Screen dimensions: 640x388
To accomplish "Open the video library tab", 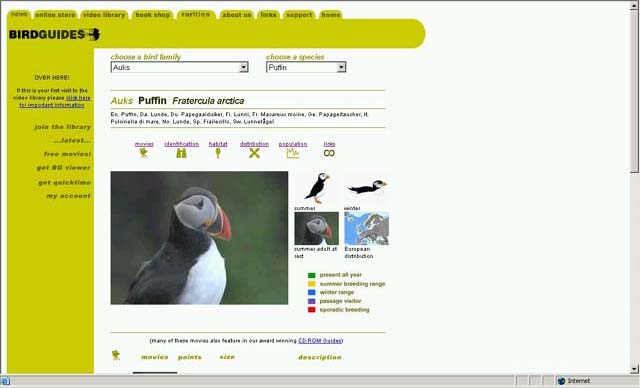I will click(104, 15).
